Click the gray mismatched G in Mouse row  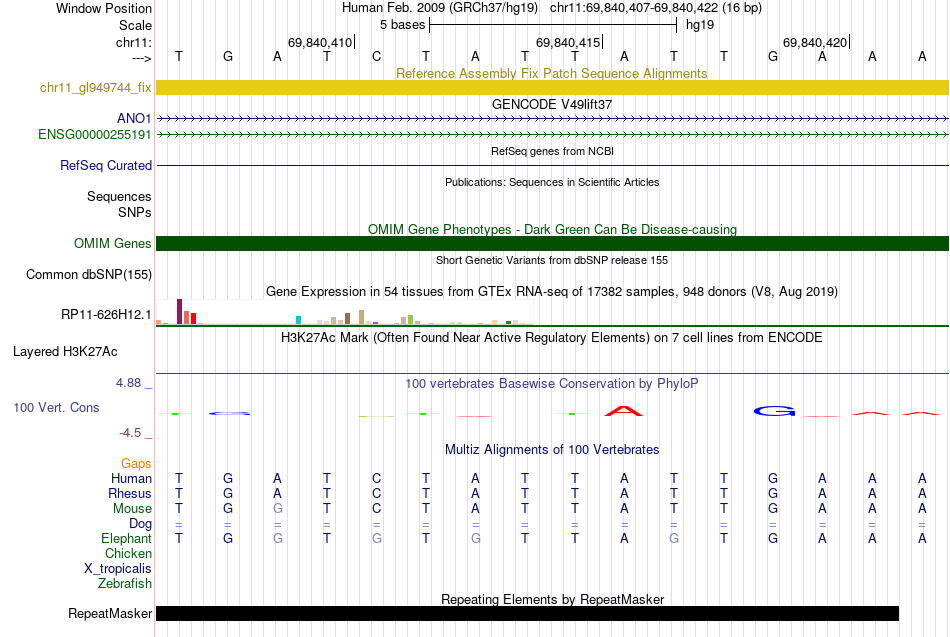(277, 509)
